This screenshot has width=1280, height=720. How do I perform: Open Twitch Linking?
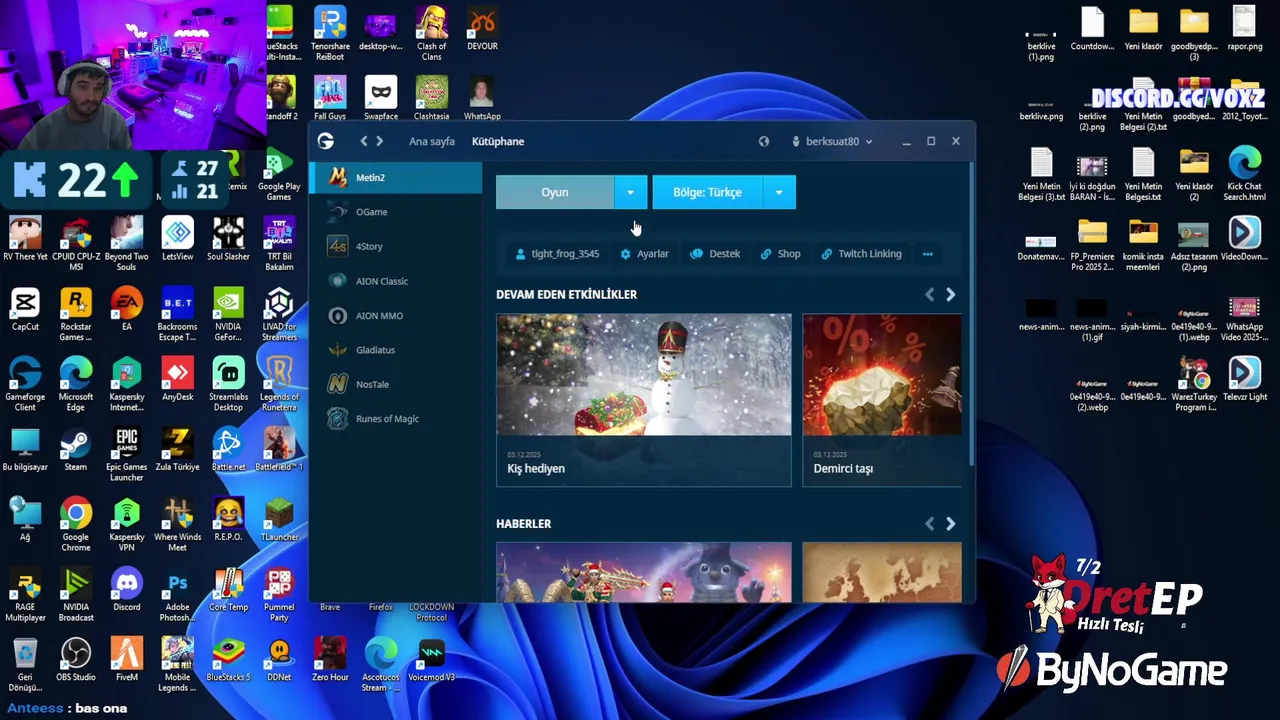click(x=861, y=254)
